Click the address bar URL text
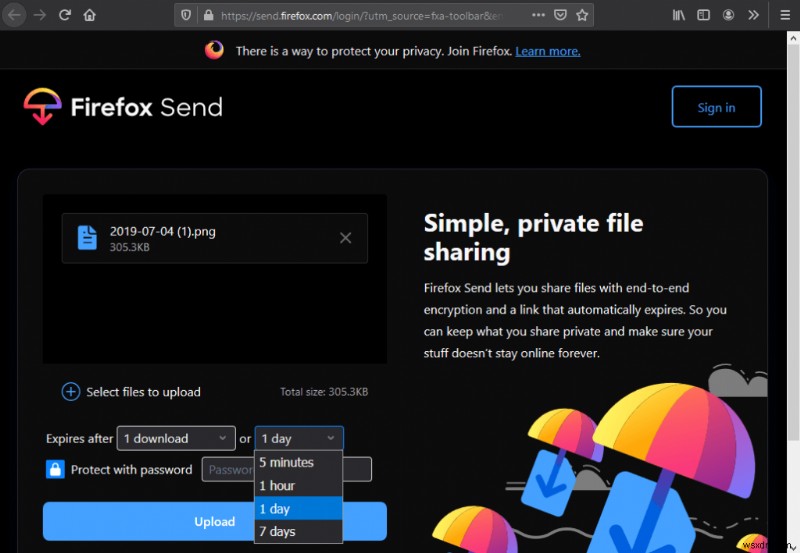 [361, 16]
